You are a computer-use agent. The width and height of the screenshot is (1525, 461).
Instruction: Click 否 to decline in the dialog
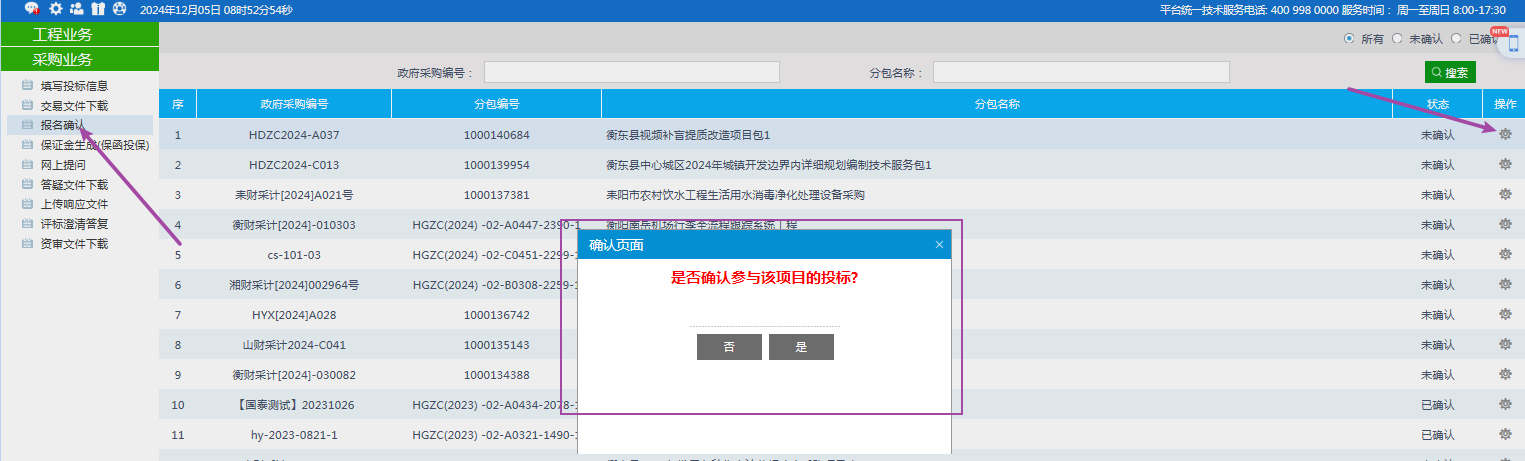click(729, 347)
